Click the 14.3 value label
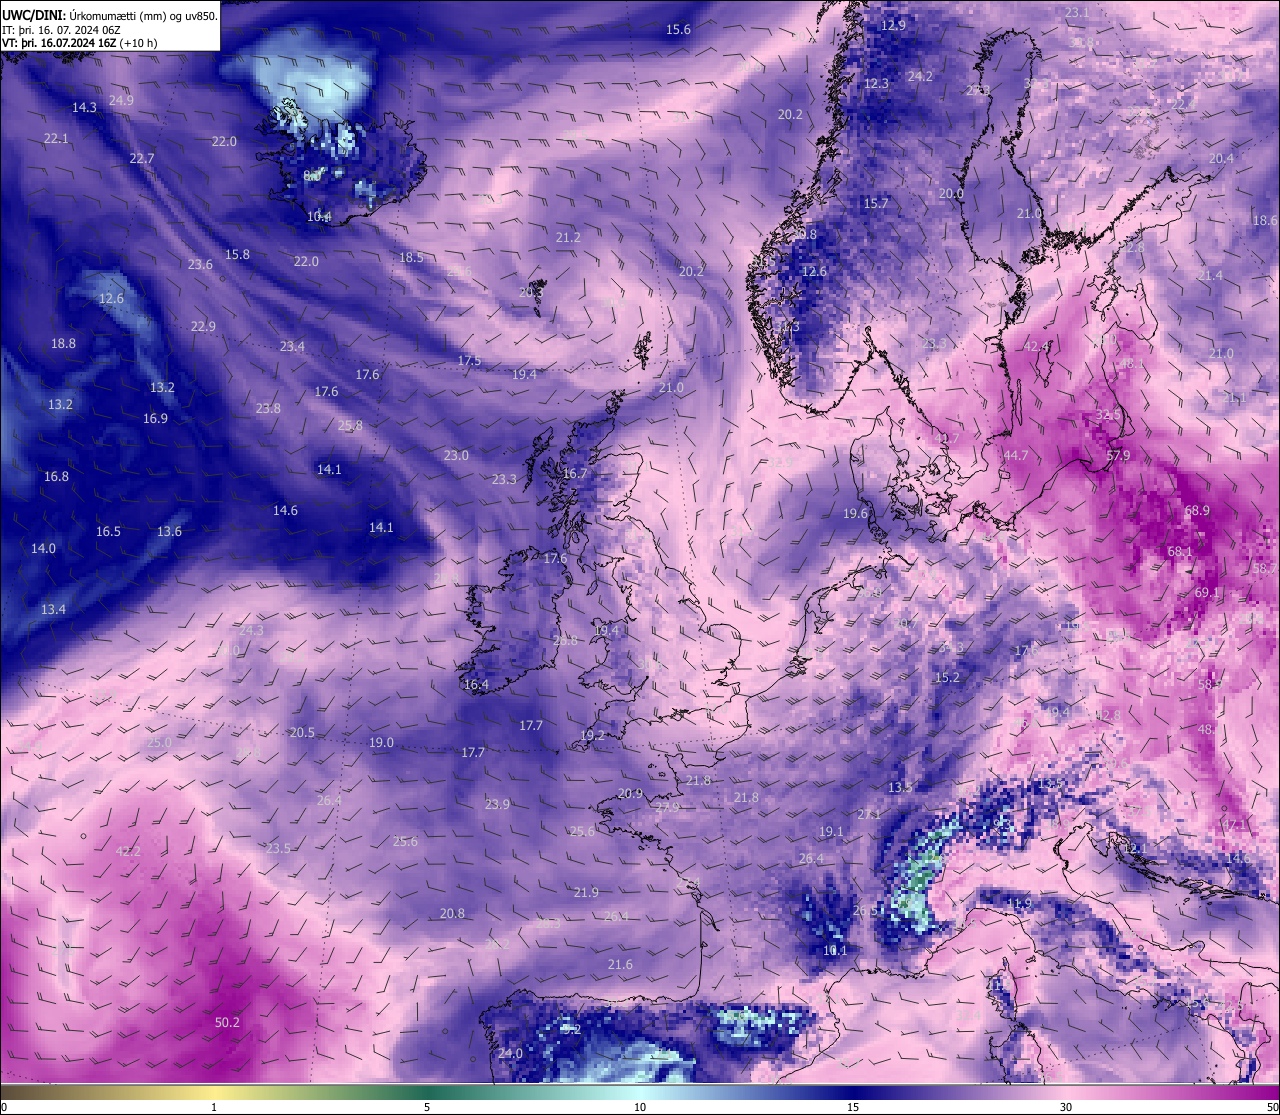 (x=84, y=107)
